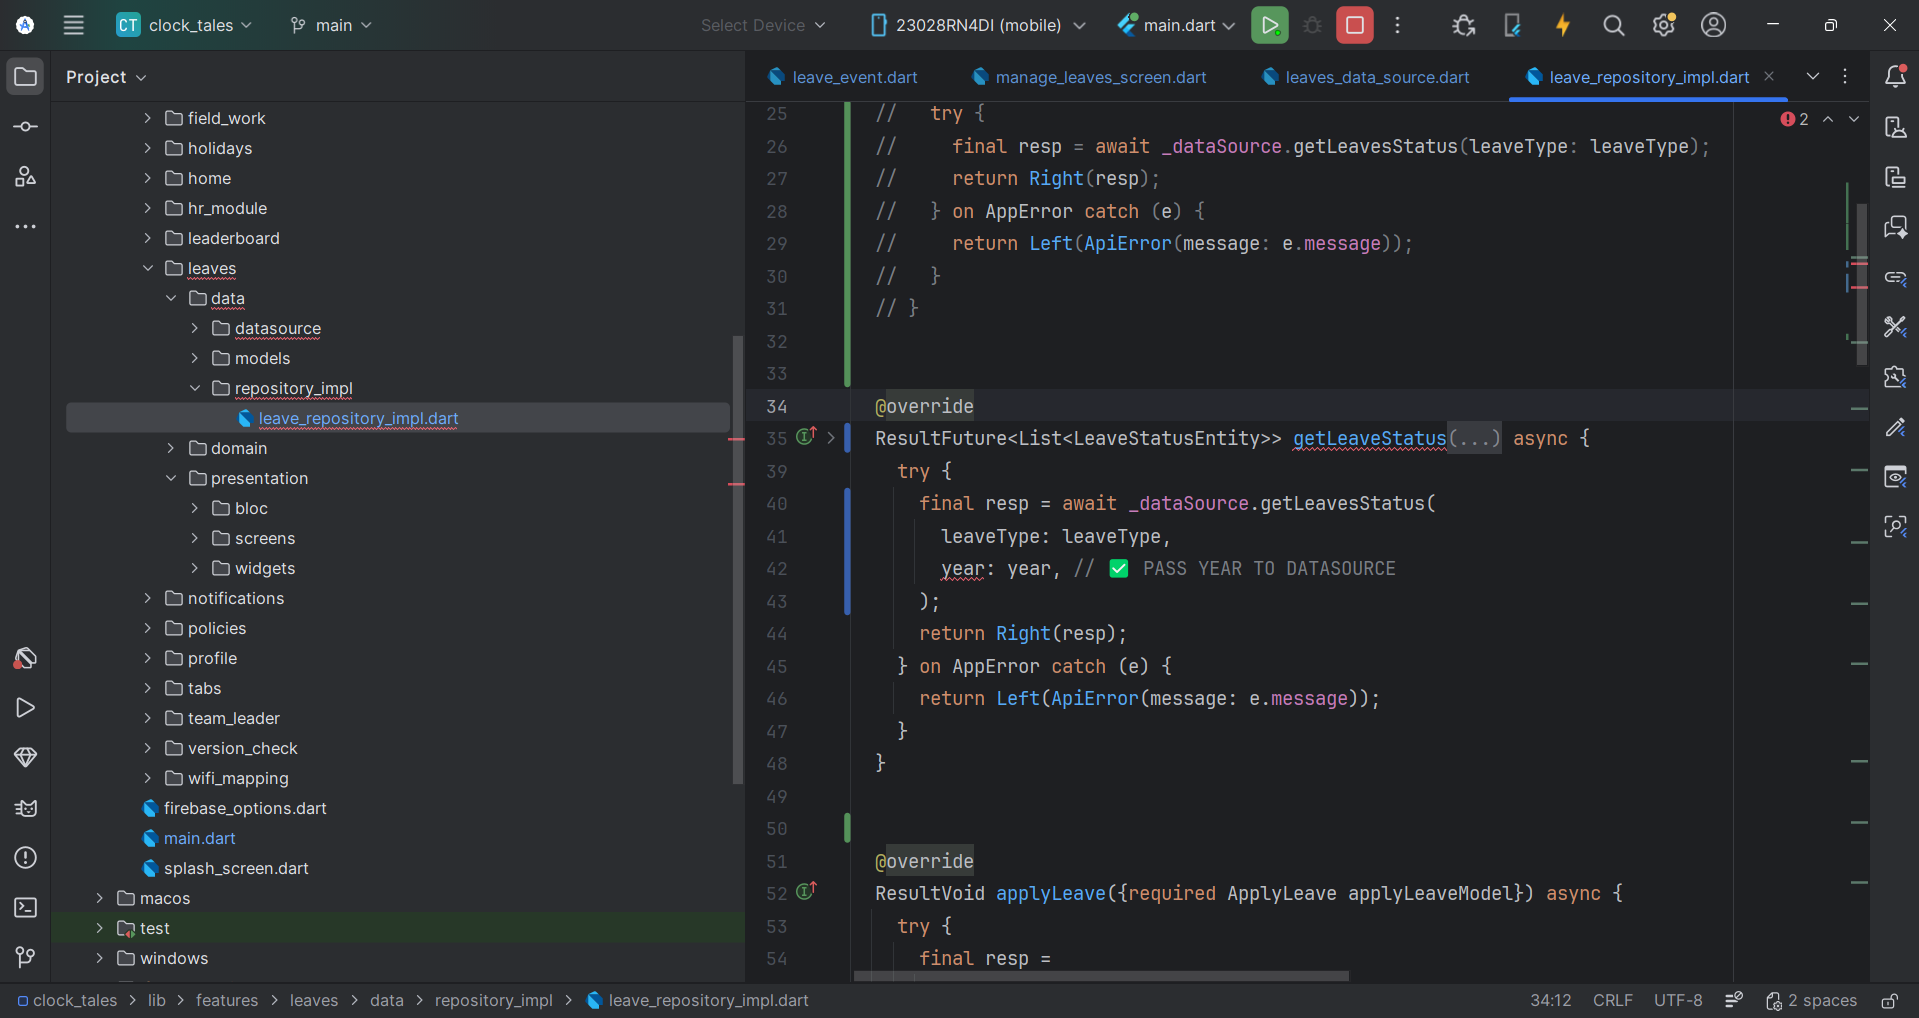Click the green Run button
The height and width of the screenshot is (1018, 1919).
pos(1269,25)
